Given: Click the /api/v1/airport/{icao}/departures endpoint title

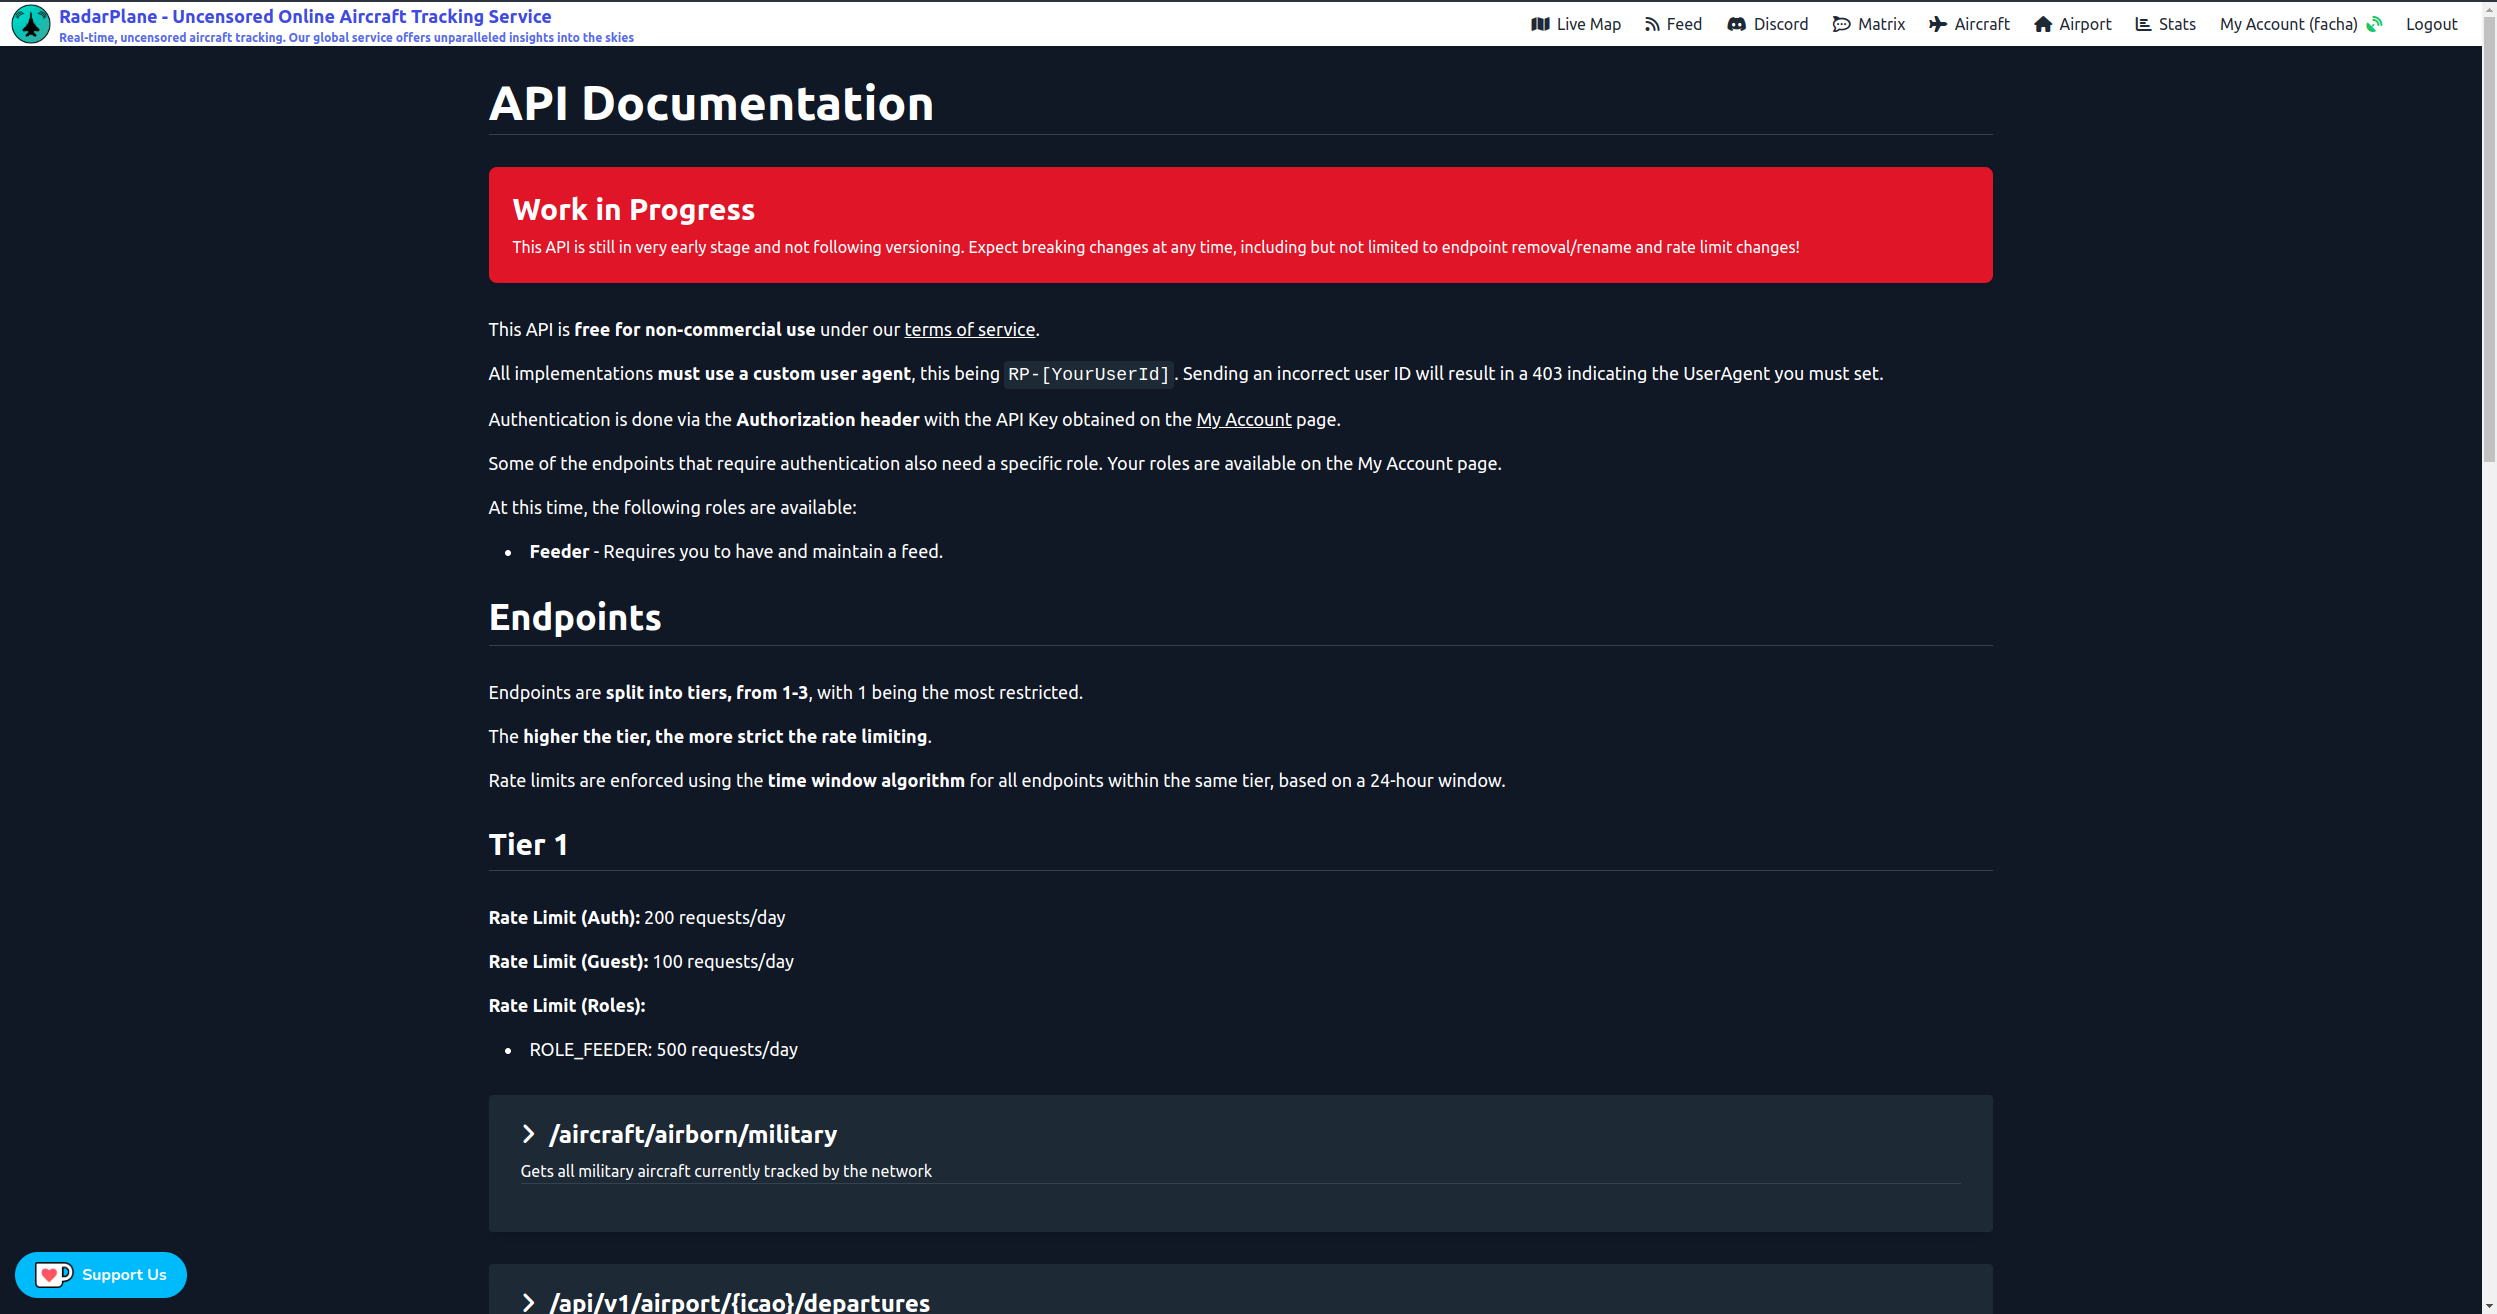Looking at the screenshot, I should tap(739, 1302).
